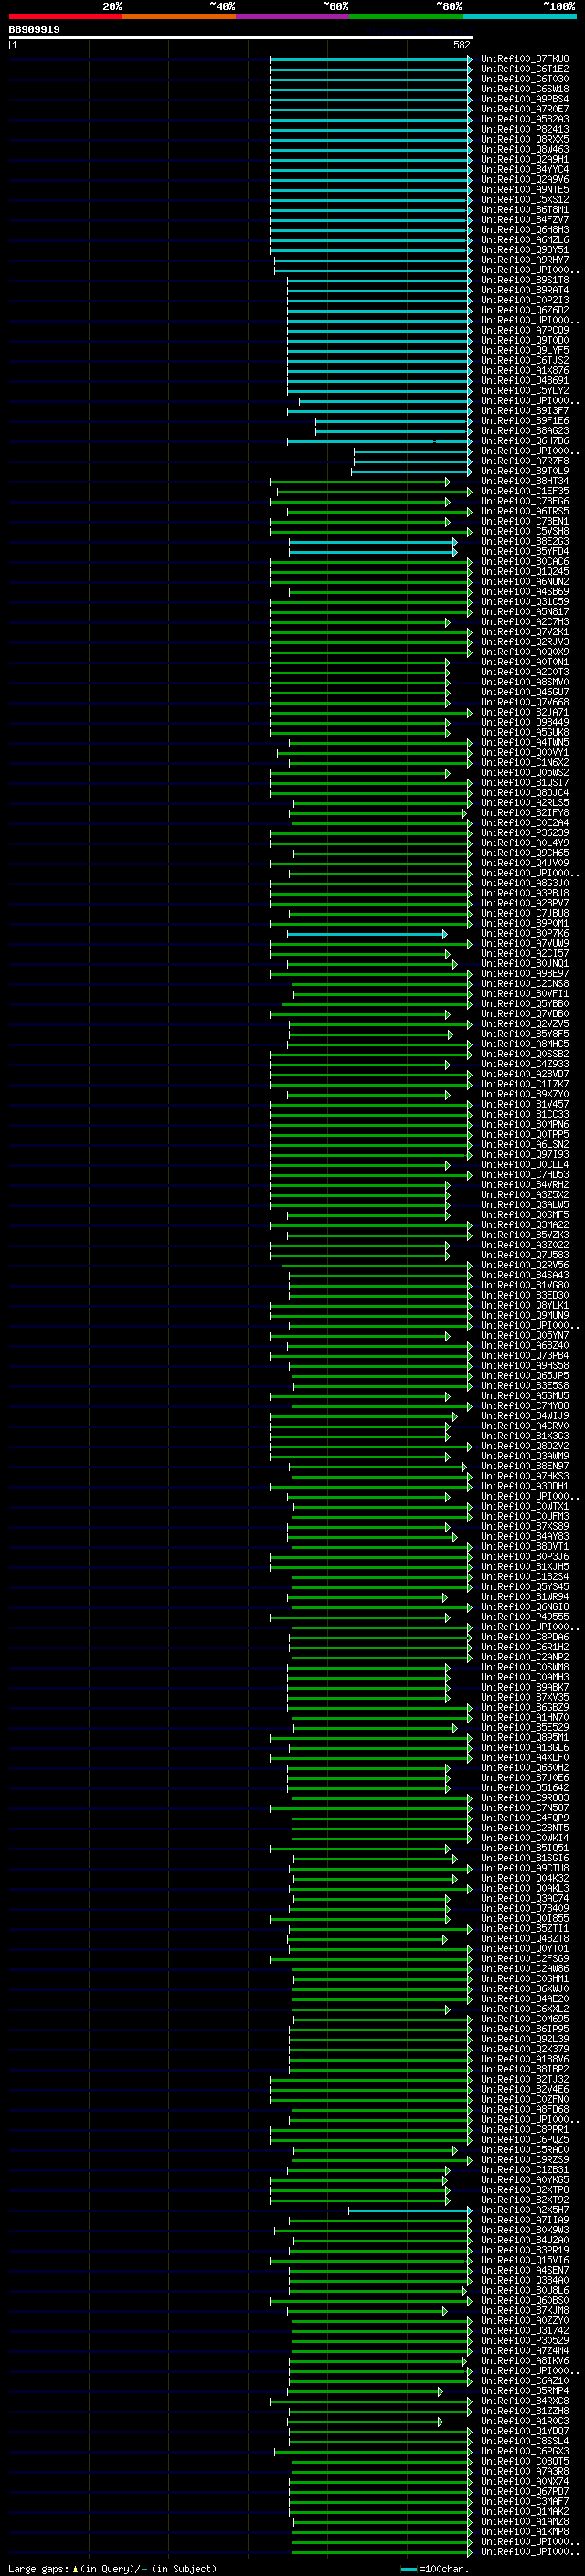Viewport: 585px width, 2576px height.
Task: Click cyan alignment bar of UniRef100_B0P7K6
Action: [x=367, y=933]
